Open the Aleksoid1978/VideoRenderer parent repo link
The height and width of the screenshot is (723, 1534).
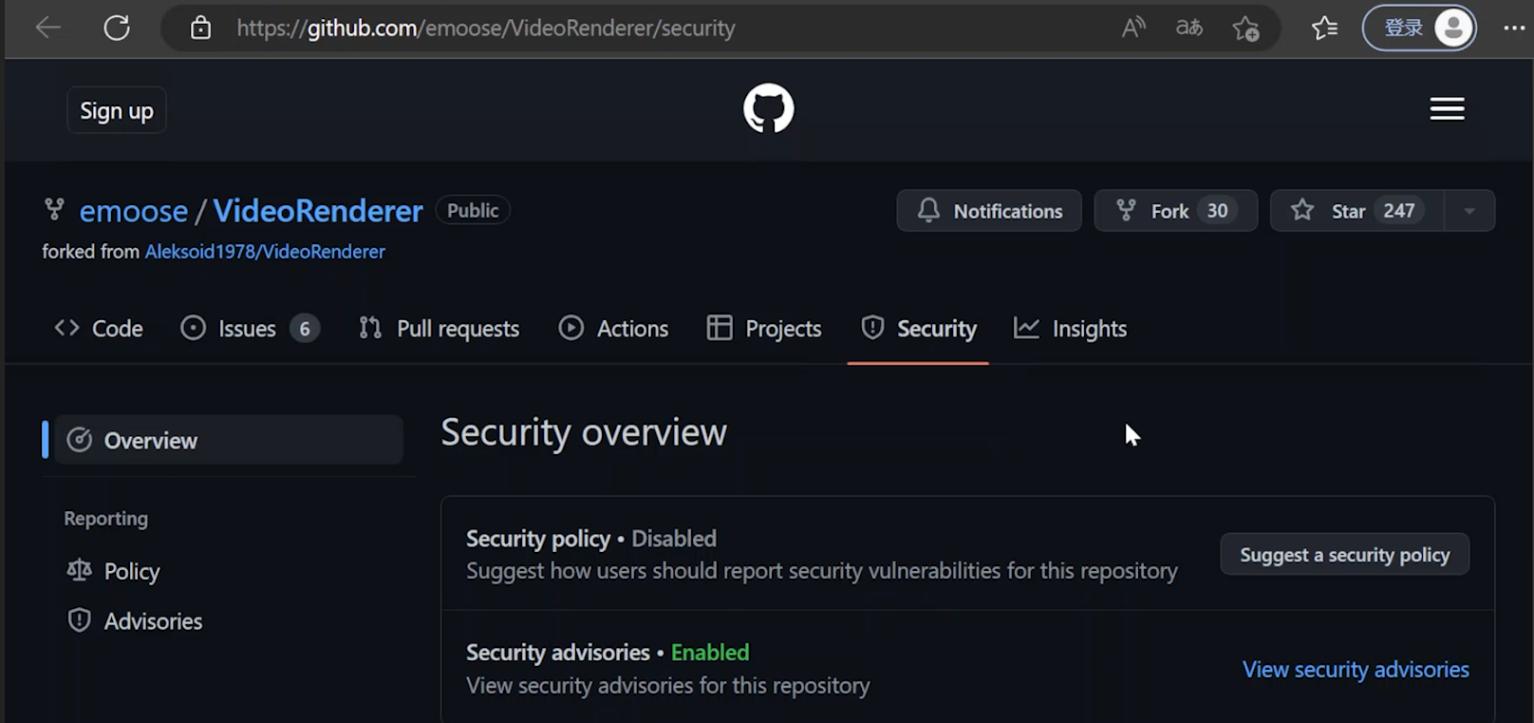point(265,252)
